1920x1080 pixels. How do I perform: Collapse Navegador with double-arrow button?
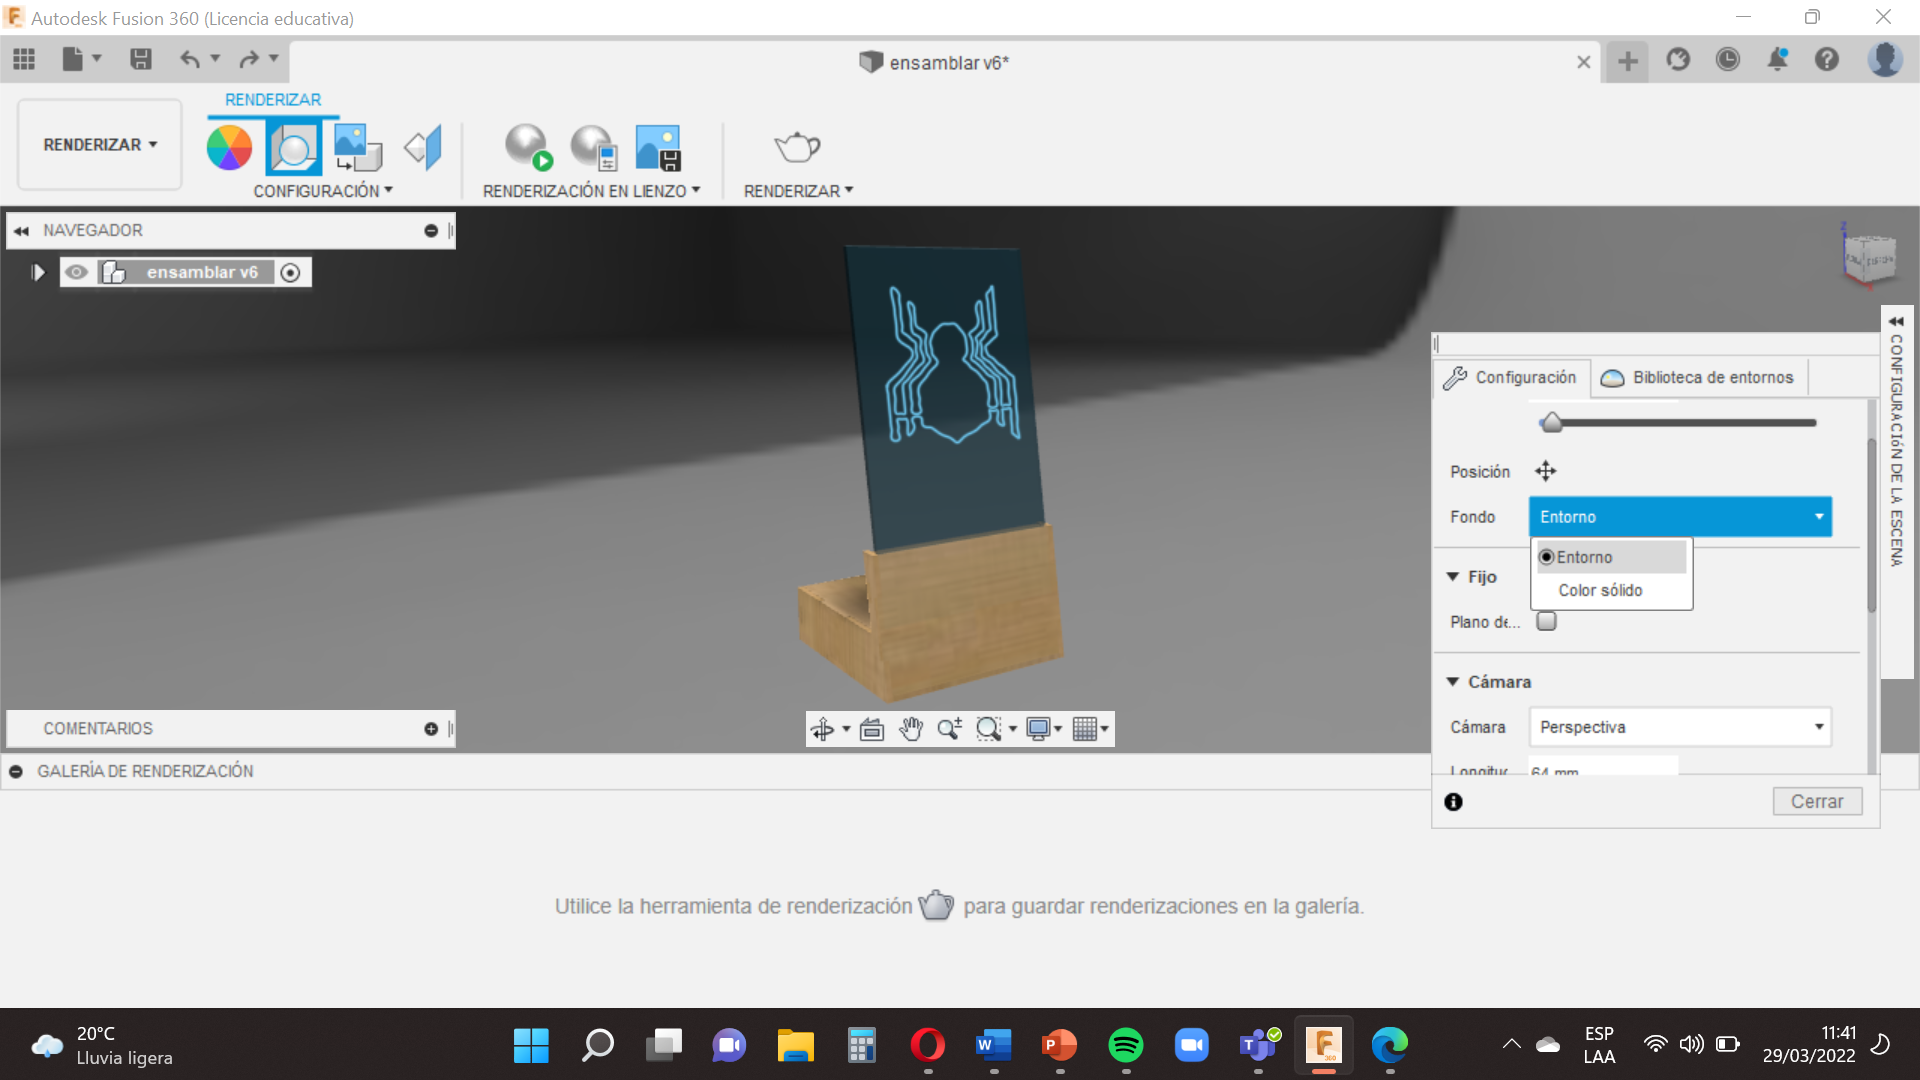(x=21, y=231)
